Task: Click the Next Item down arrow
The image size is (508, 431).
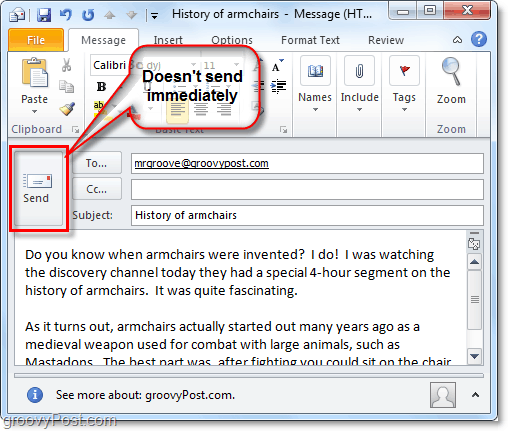Action: click(x=131, y=15)
